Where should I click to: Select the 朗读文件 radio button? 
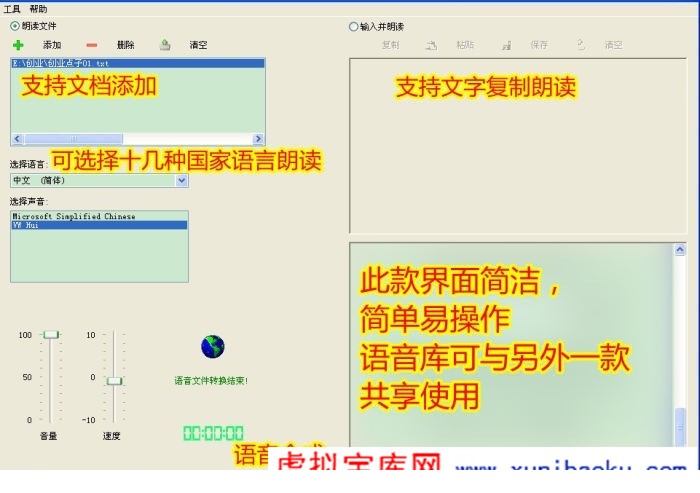(x=15, y=26)
